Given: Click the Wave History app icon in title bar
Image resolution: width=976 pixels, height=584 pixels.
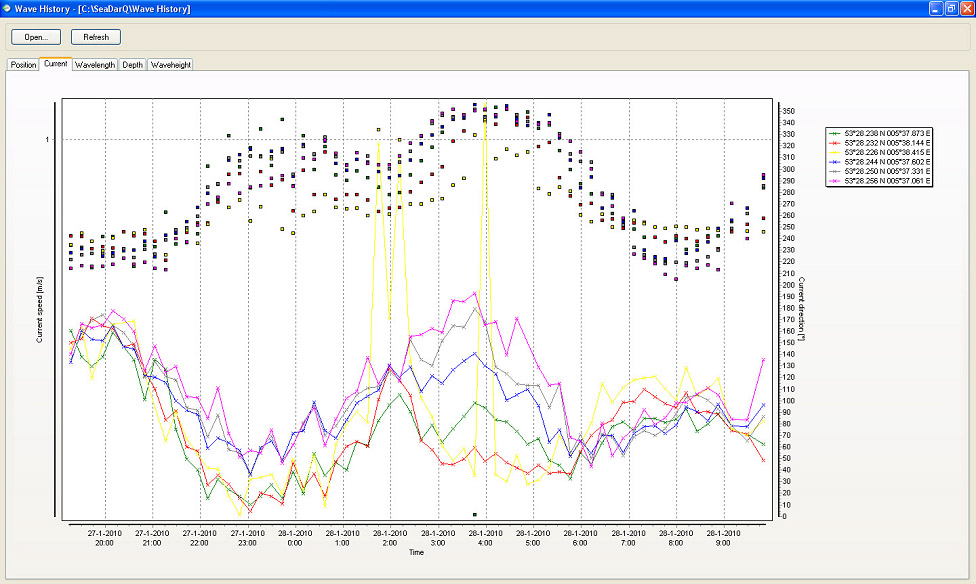Looking at the screenshot, I should pos(8,8).
